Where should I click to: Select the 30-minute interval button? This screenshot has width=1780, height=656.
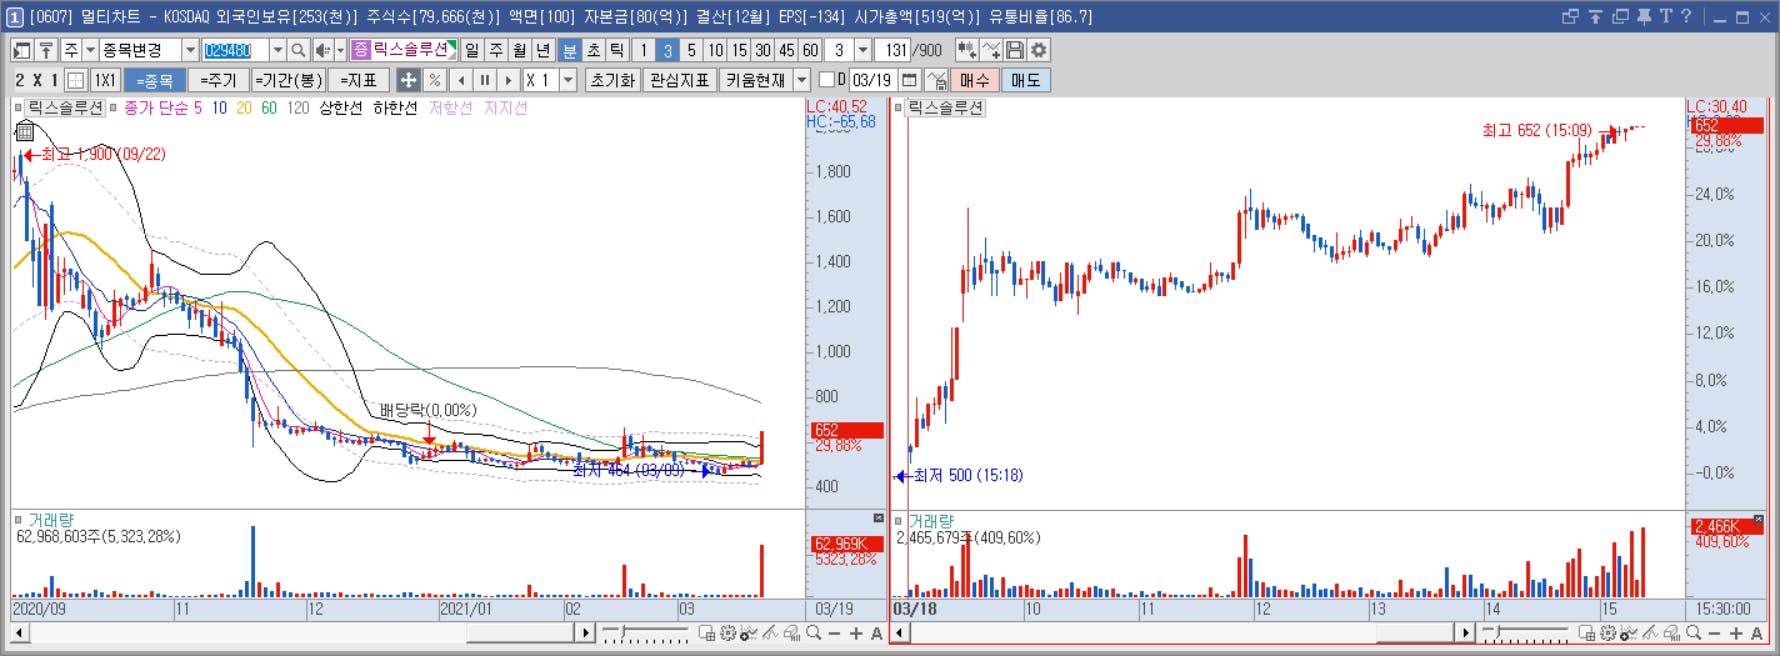[763, 50]
